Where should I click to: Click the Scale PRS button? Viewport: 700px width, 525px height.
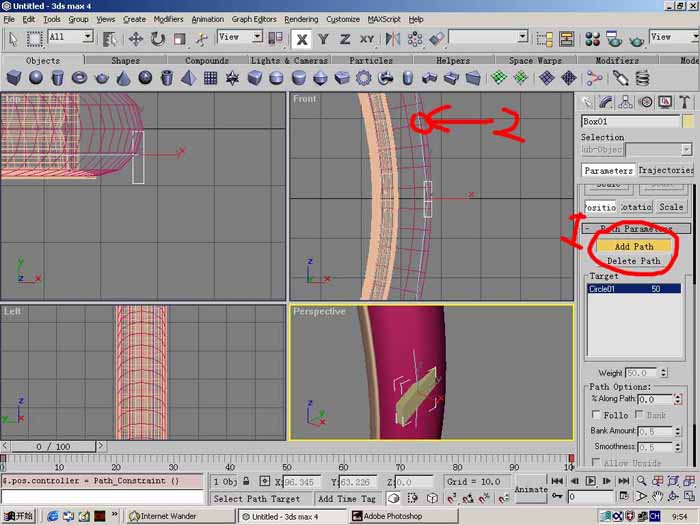[671, 207]
